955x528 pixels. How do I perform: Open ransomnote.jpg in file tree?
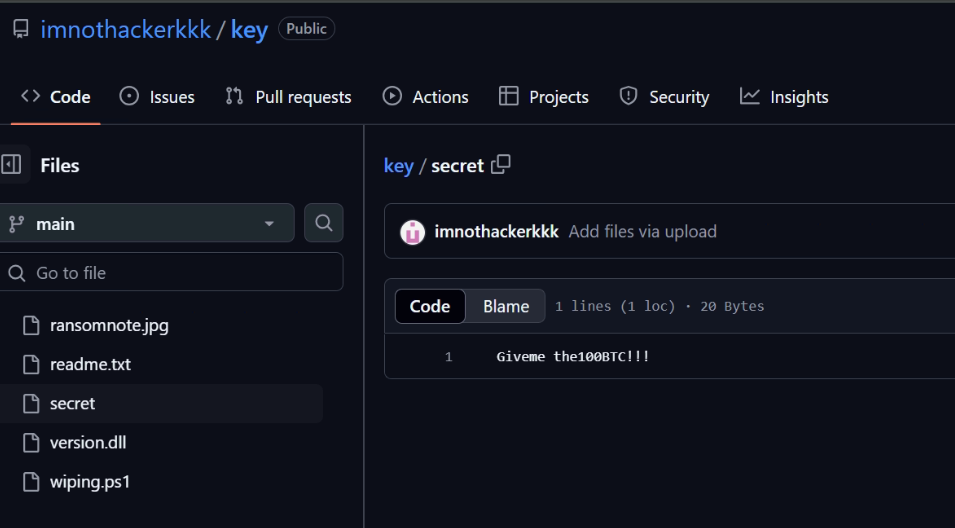pyautogui.click(x=109, y=325)
